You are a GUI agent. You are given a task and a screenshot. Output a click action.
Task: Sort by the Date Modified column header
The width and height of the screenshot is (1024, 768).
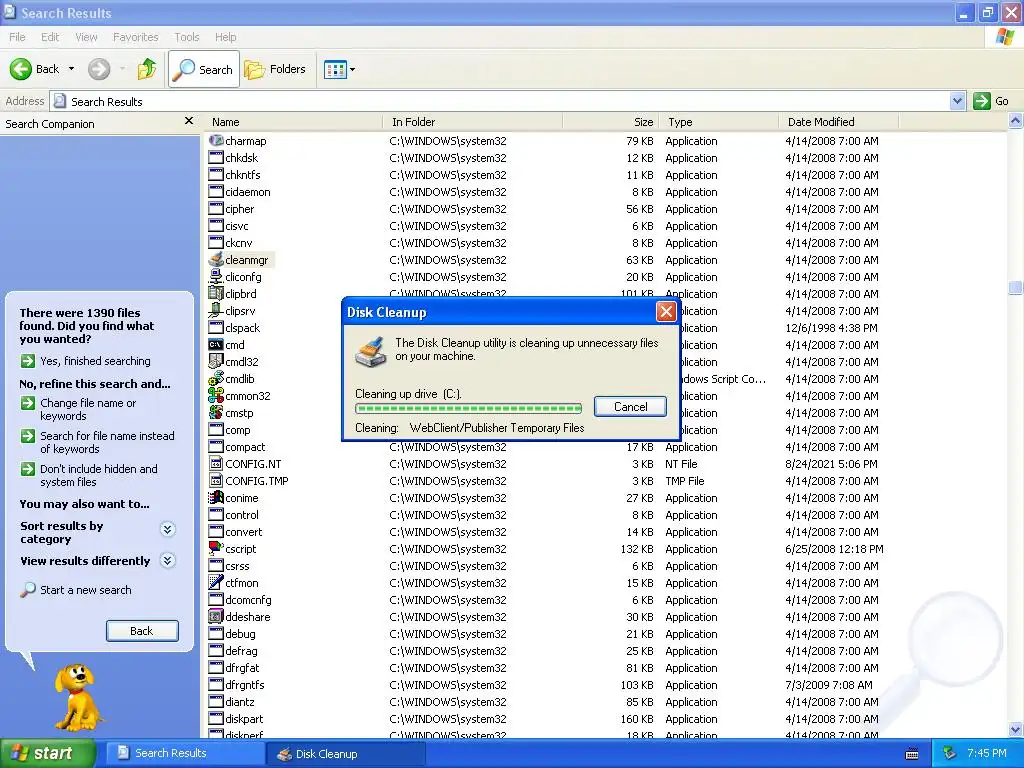(839, 121)
